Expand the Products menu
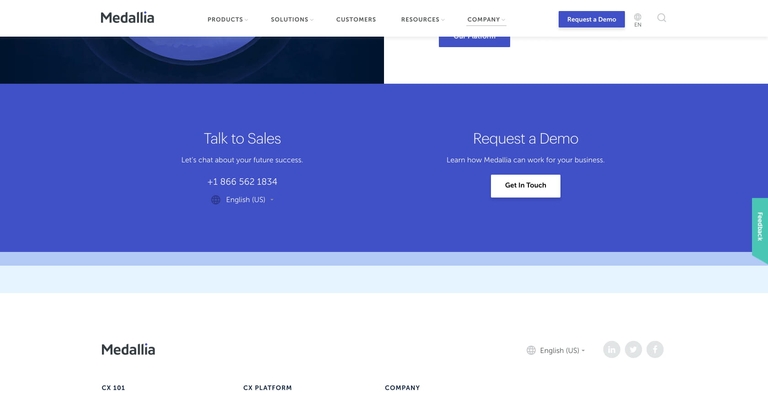Viewport: 768px width, 396px height. click(227, 20)
